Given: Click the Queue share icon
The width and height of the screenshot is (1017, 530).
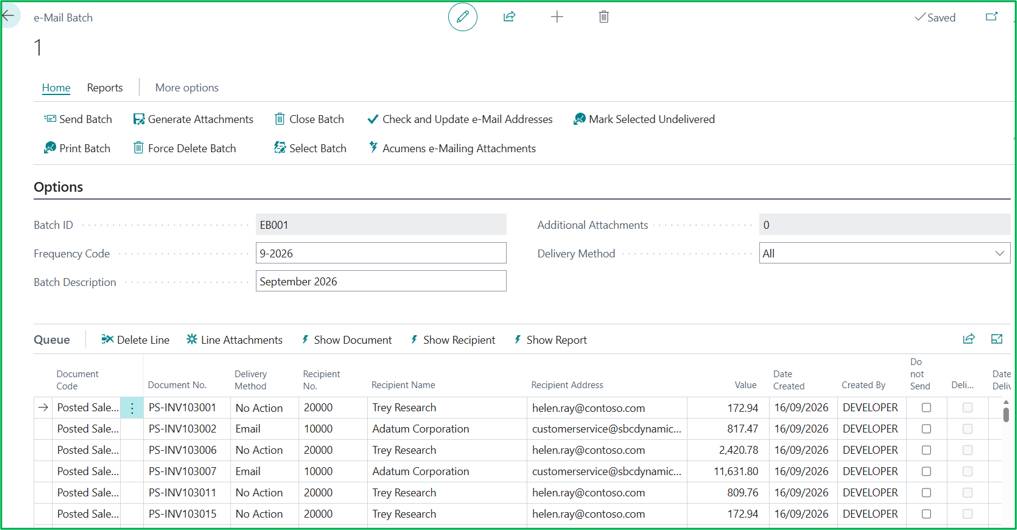Looking at the screenshot, I should click(x=968, y=339).
